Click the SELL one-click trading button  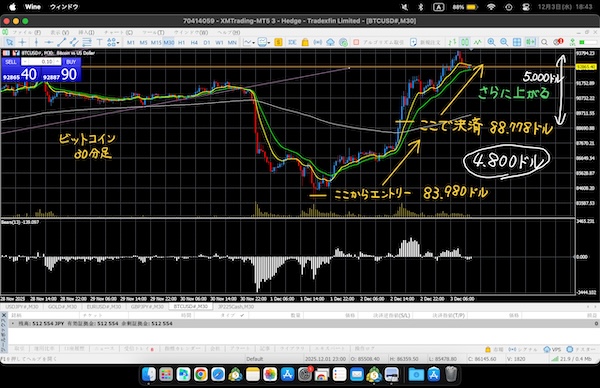pyautogui.click(x=11, y=62)
